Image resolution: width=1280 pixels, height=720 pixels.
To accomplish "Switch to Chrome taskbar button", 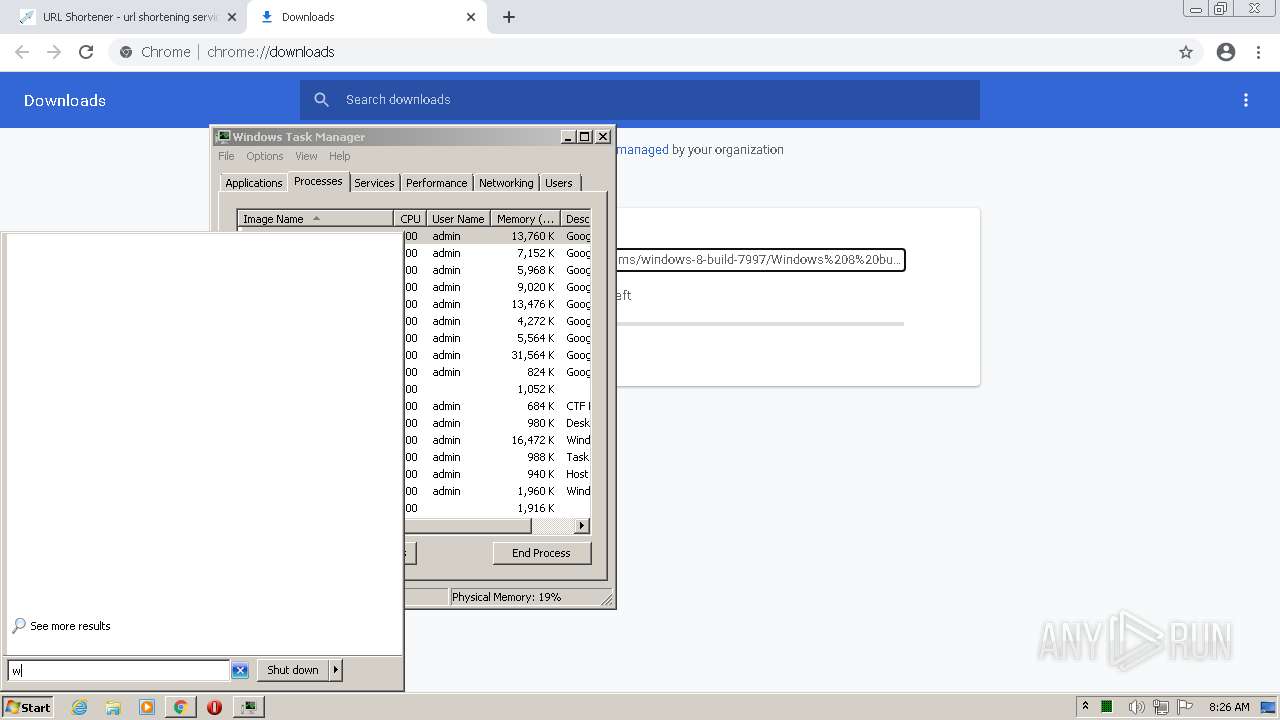I will point(181,707).
